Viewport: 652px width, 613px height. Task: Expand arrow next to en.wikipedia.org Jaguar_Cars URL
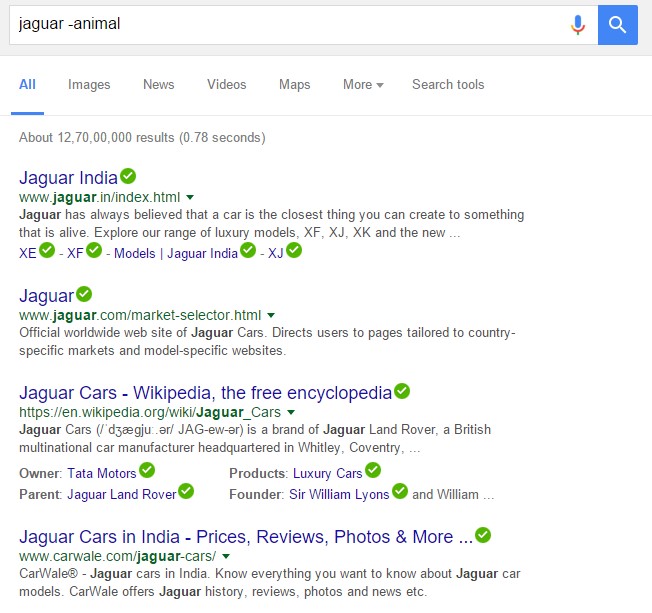[291, 412]
